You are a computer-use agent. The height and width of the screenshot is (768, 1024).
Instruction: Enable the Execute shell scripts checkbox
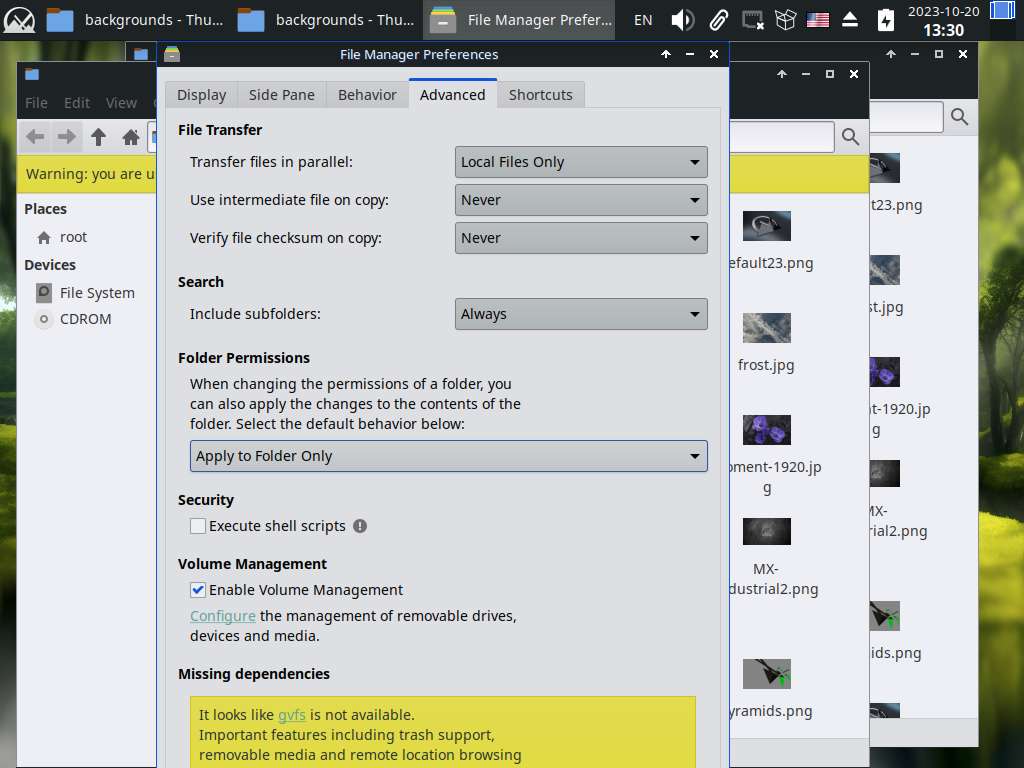[x=198, y=526]
